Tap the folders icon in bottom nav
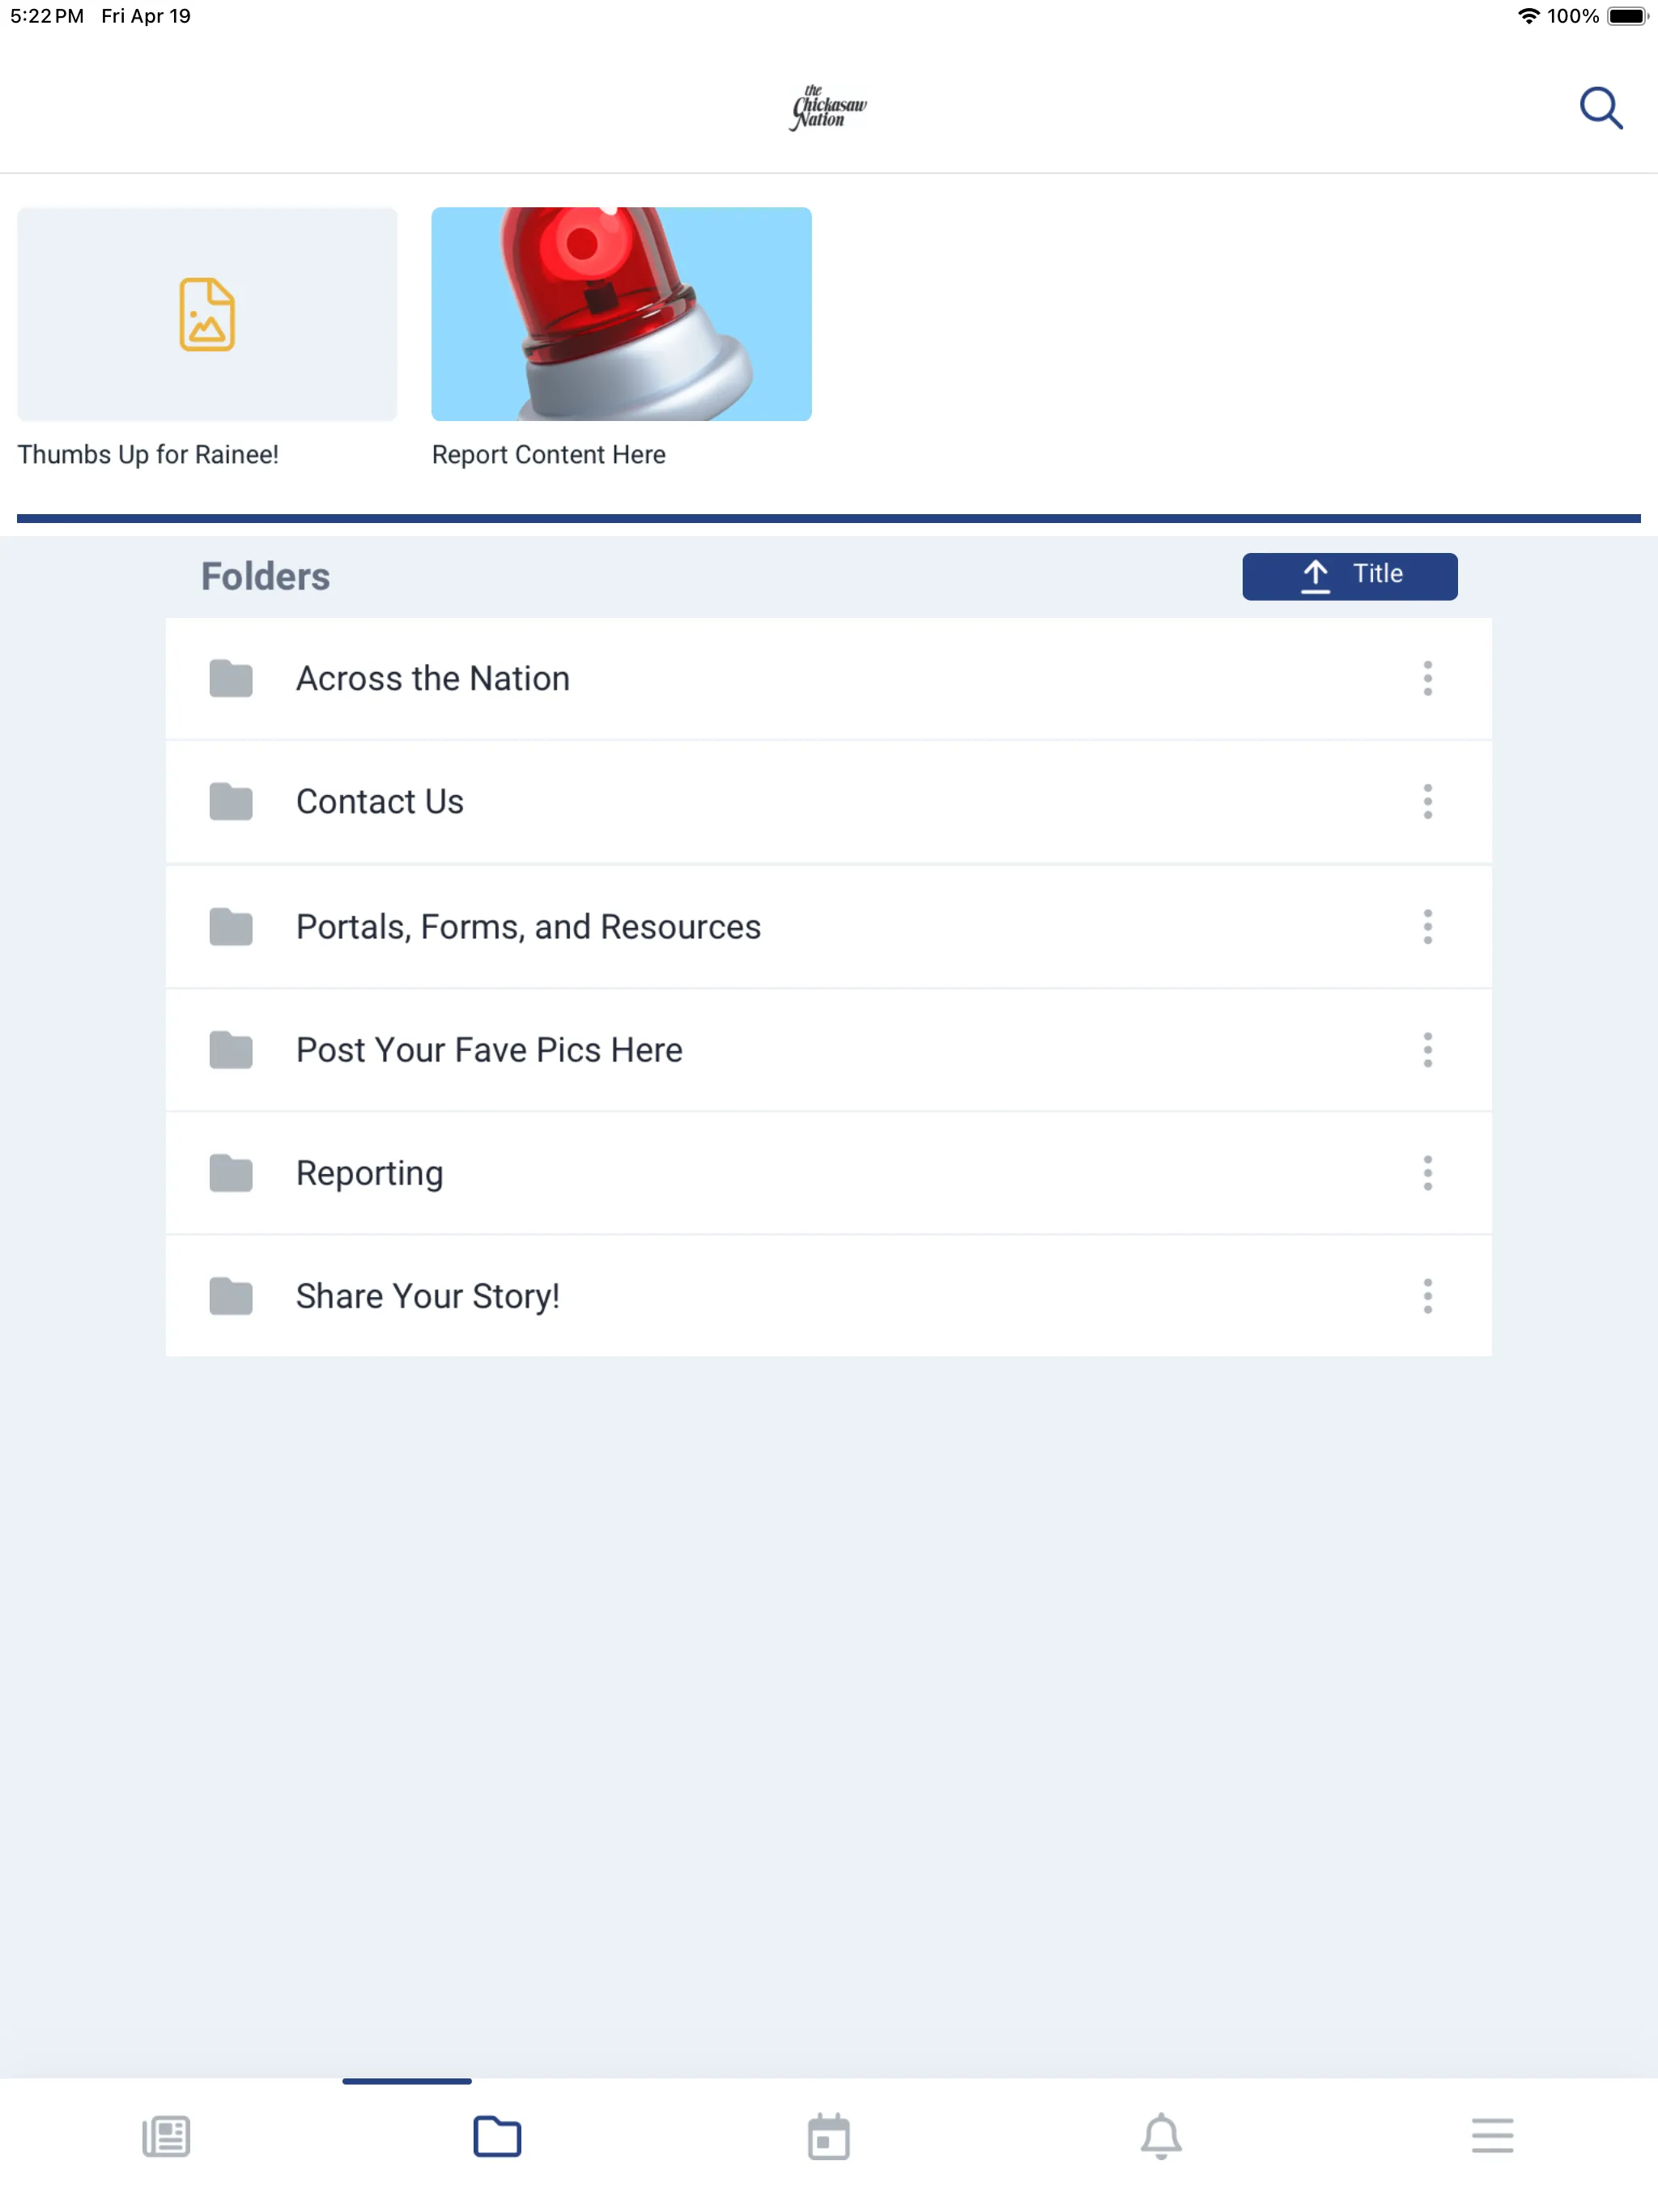The width and height of the screenshot is (1658, 2212). 496,2133
